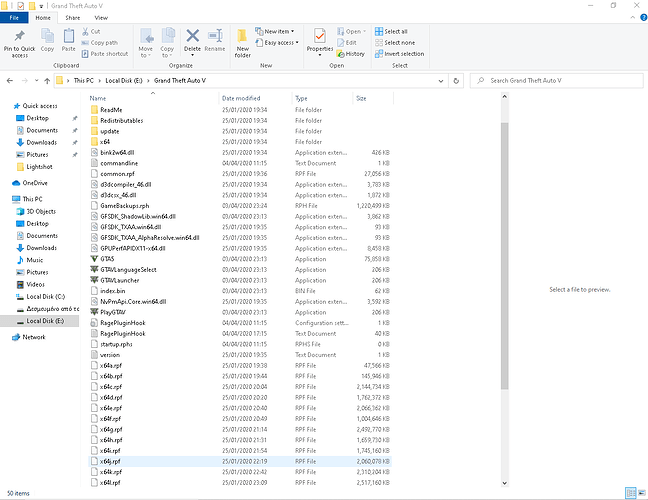
Task: Switch to the View ribbon tab
Action: coord(101,18)
